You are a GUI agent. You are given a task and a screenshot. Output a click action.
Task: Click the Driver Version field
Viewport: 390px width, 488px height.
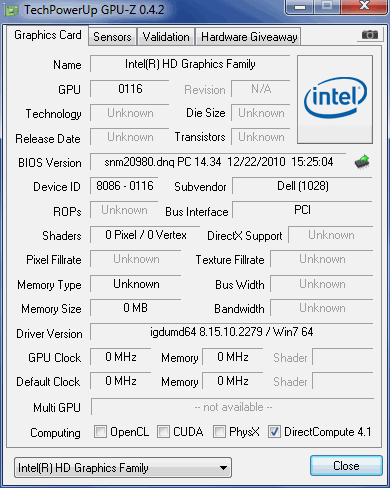[231, 332]
